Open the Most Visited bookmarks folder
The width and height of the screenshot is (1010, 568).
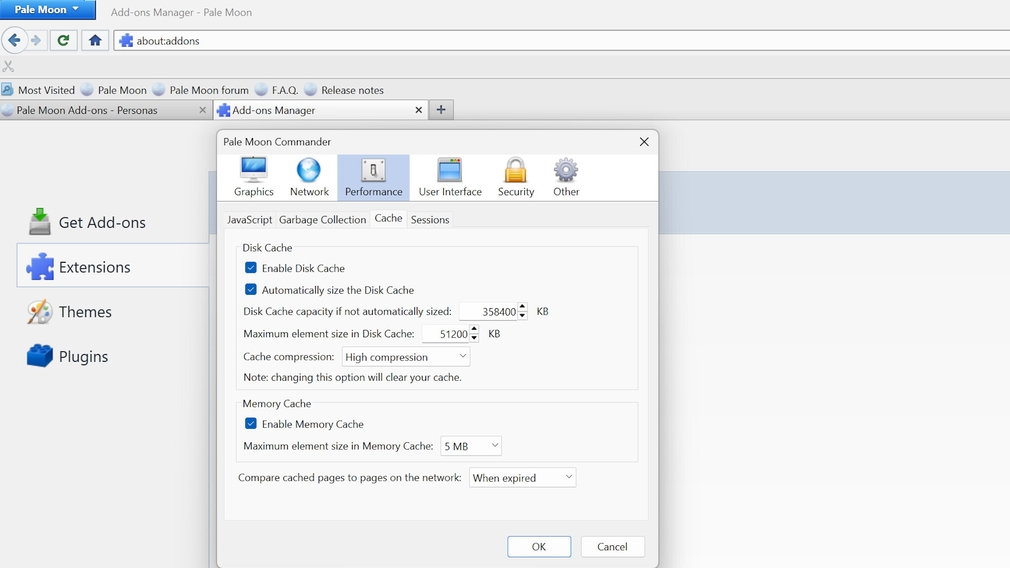[x=38, y=90]
